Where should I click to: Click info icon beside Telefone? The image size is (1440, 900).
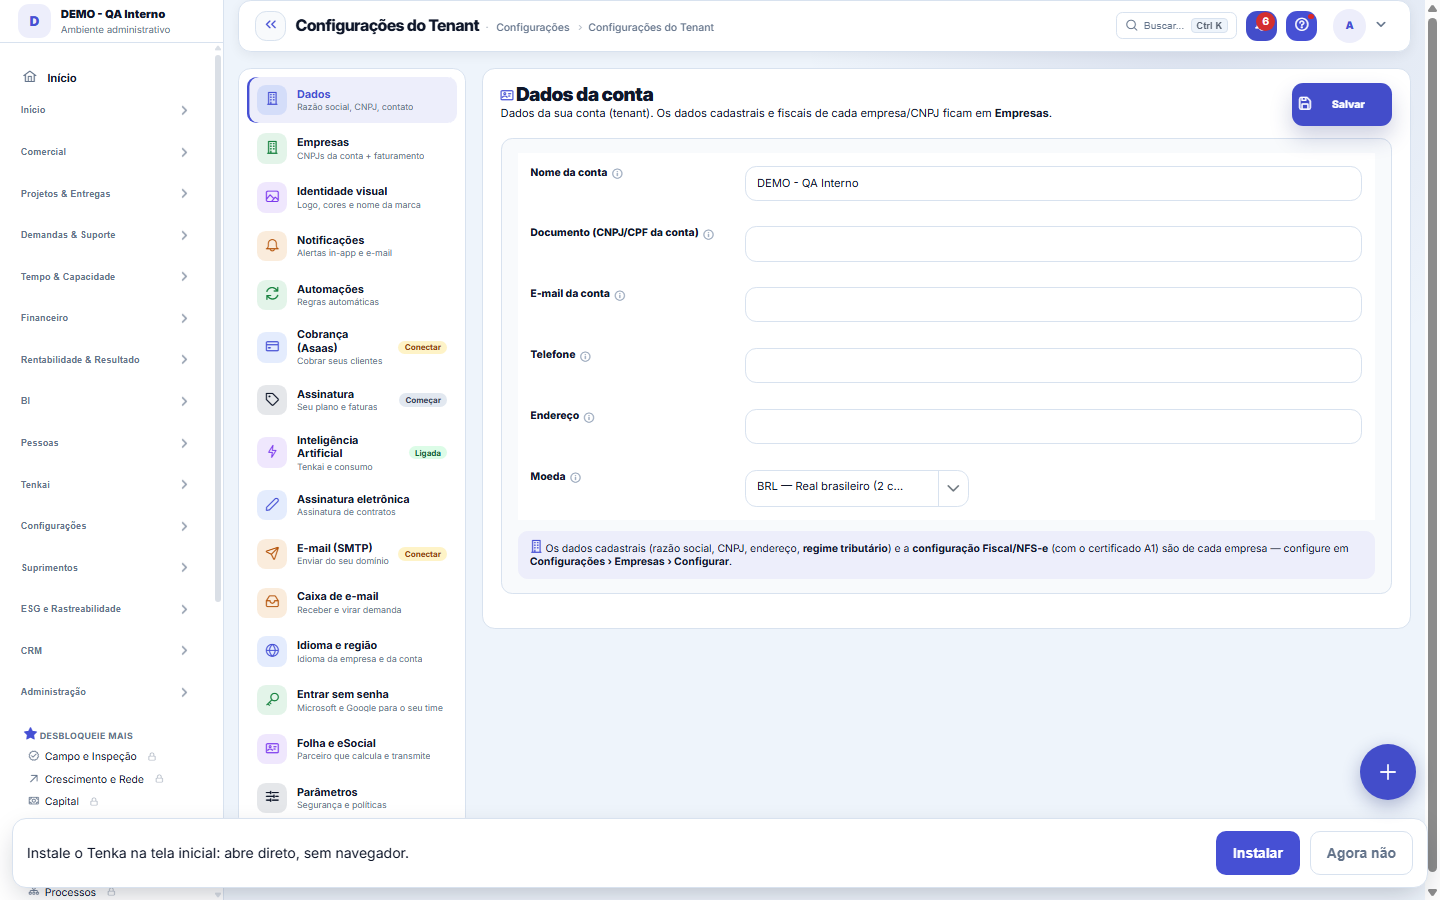click(x=585, y=357)
